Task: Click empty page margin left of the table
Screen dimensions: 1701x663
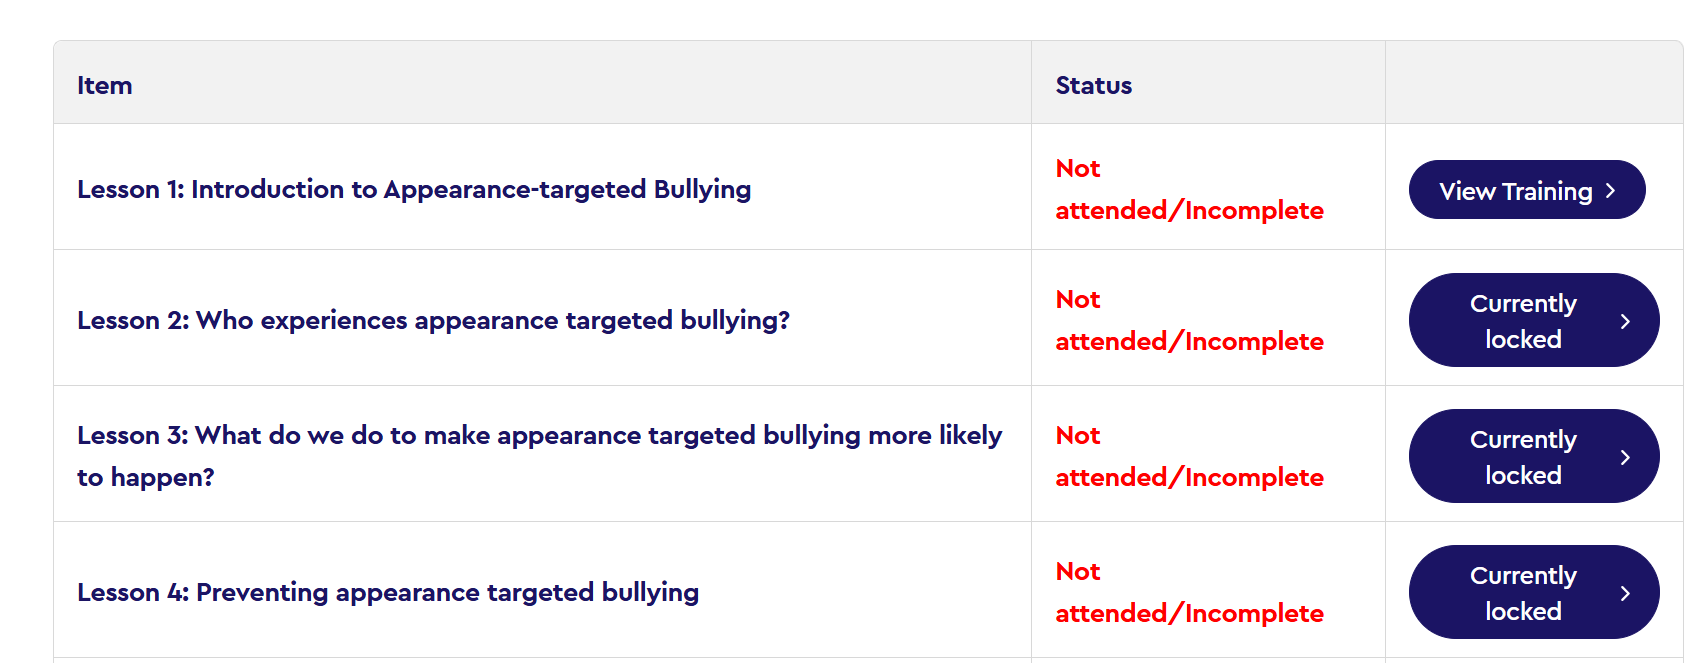Action: coord(25,350)
